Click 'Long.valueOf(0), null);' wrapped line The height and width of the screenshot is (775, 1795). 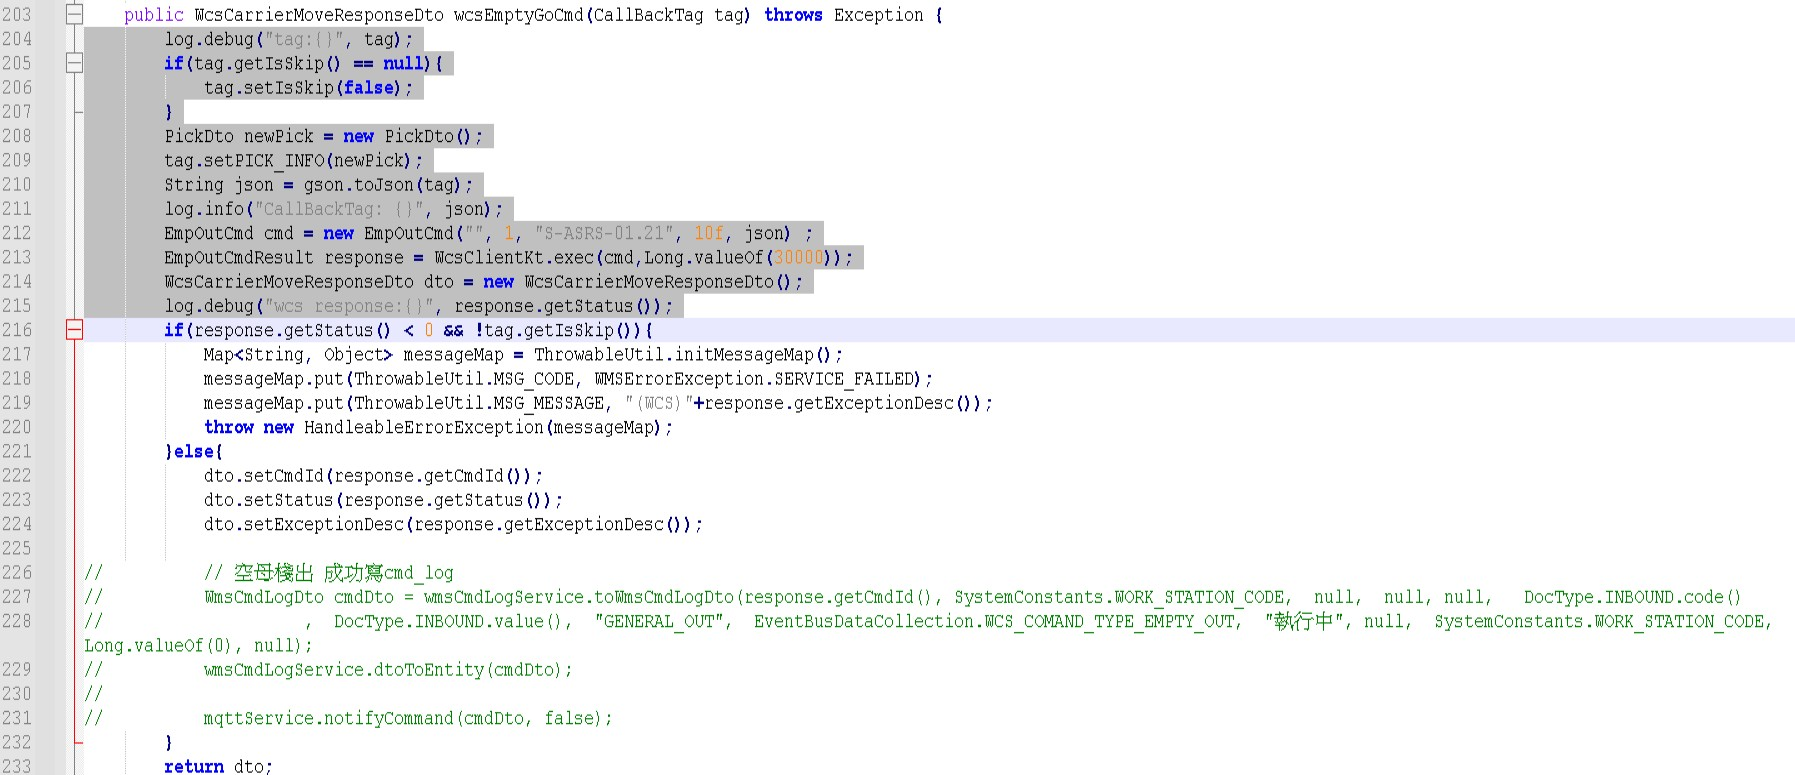[198, 646]
